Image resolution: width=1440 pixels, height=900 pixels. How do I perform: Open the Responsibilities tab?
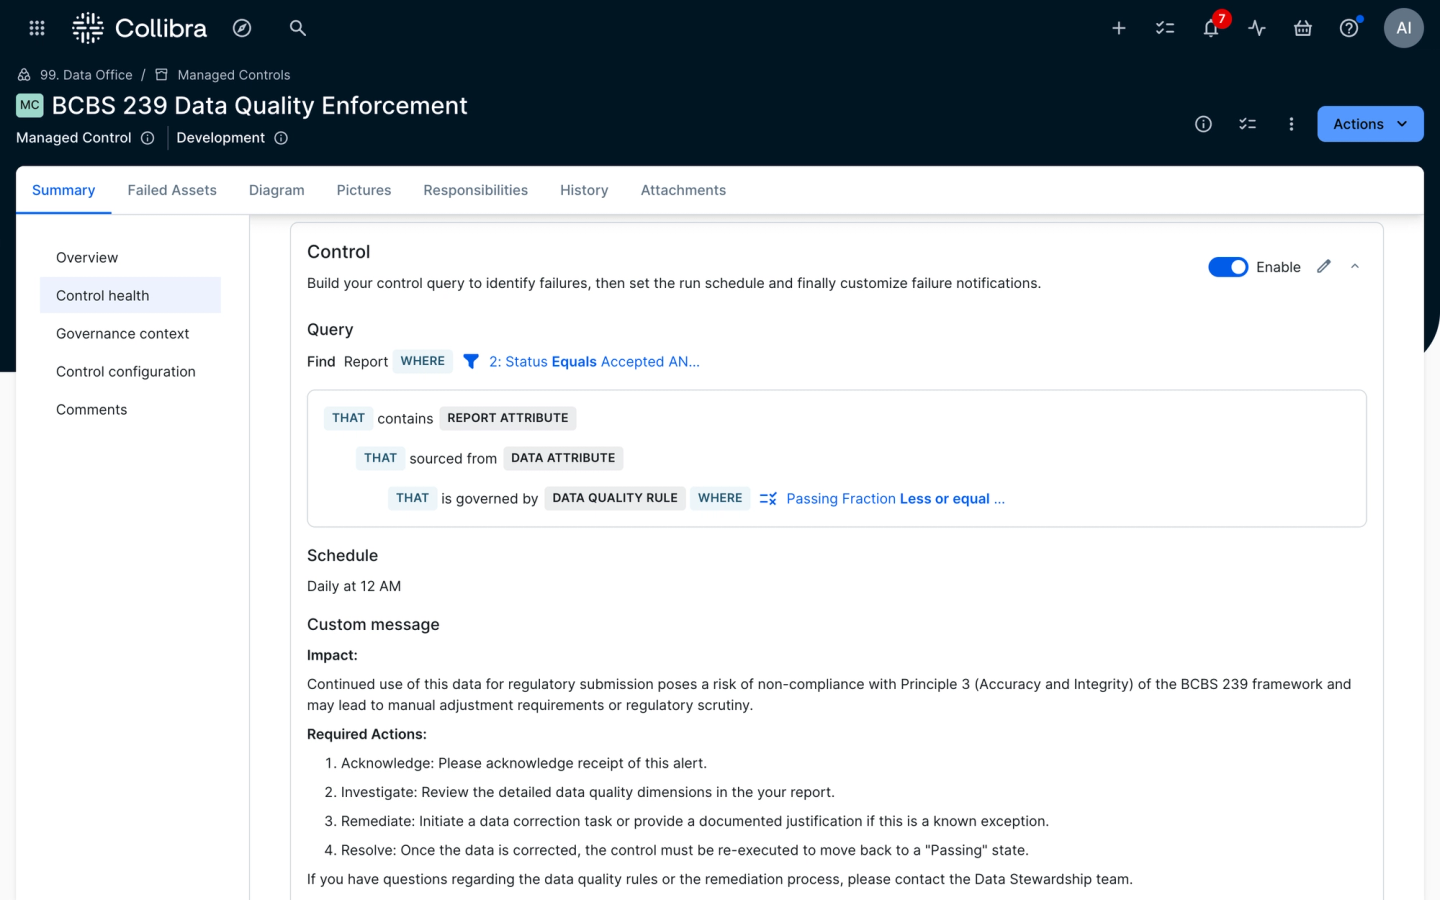point(475,190)
